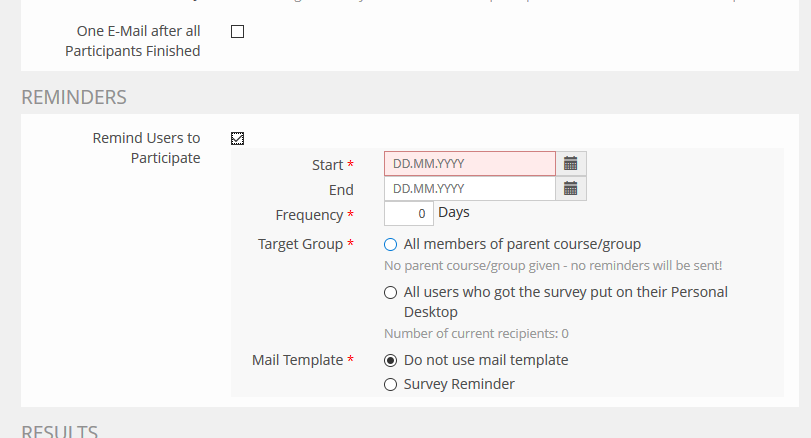This screenshot has width=811, height=438.
Task: Click the REMINDERS section heading
Action: point(74,97)
